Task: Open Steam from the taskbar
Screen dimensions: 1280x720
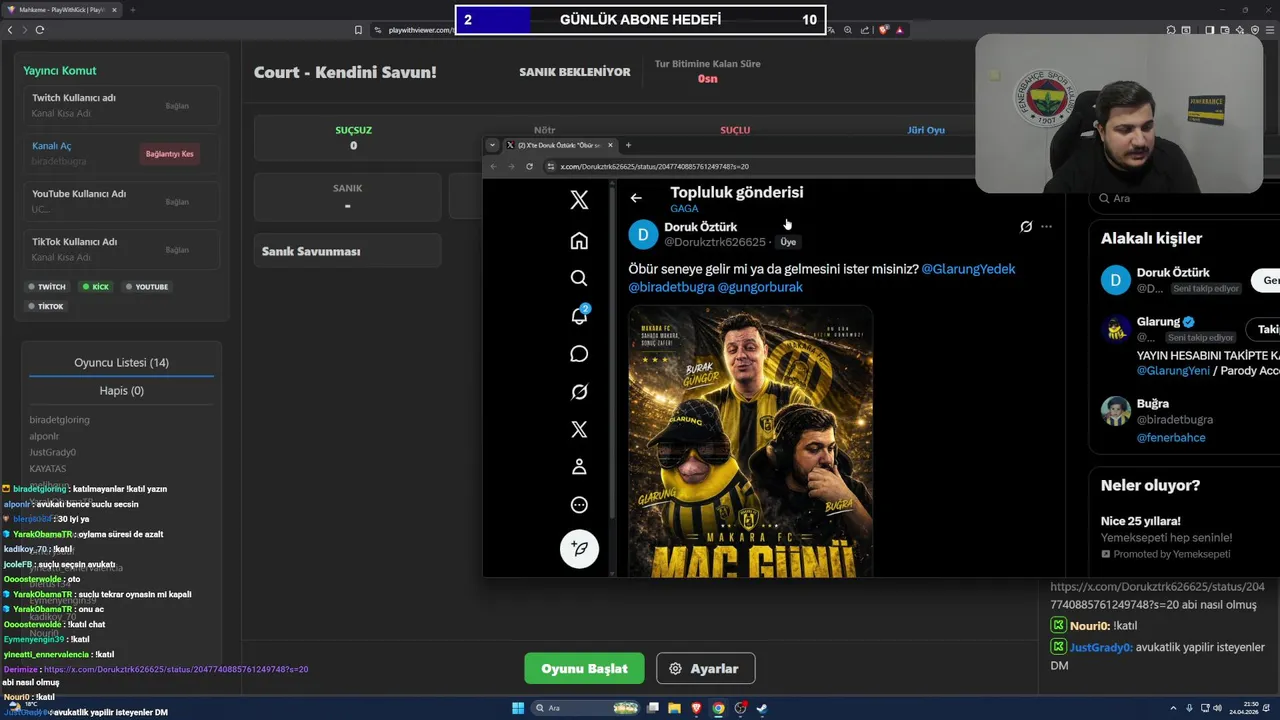Action: [x=761, y=708]
